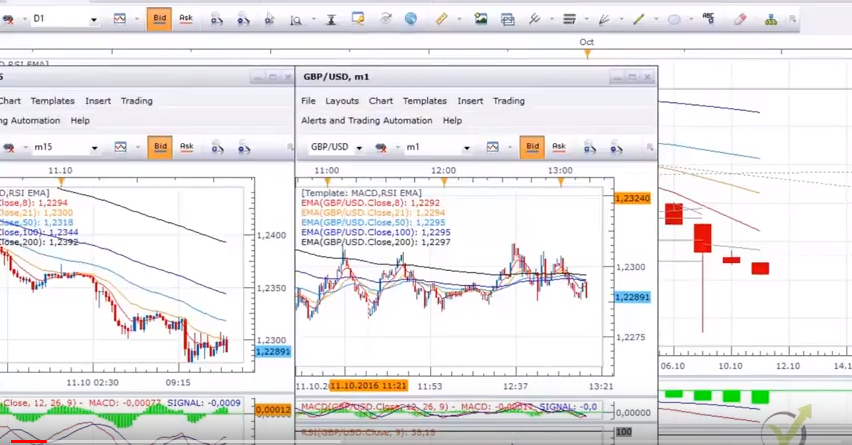Open Layouts menu in GBP/USD window
Screen dimensions: 852x445
(x=342, y=101)
